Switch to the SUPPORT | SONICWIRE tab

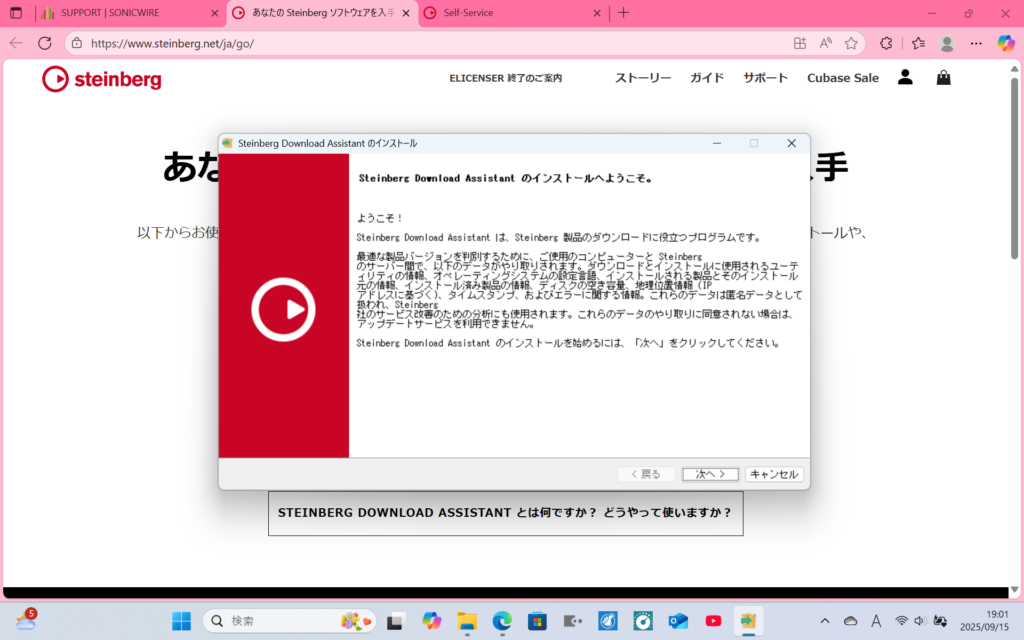pyautogui.click(x=125, y=13)
